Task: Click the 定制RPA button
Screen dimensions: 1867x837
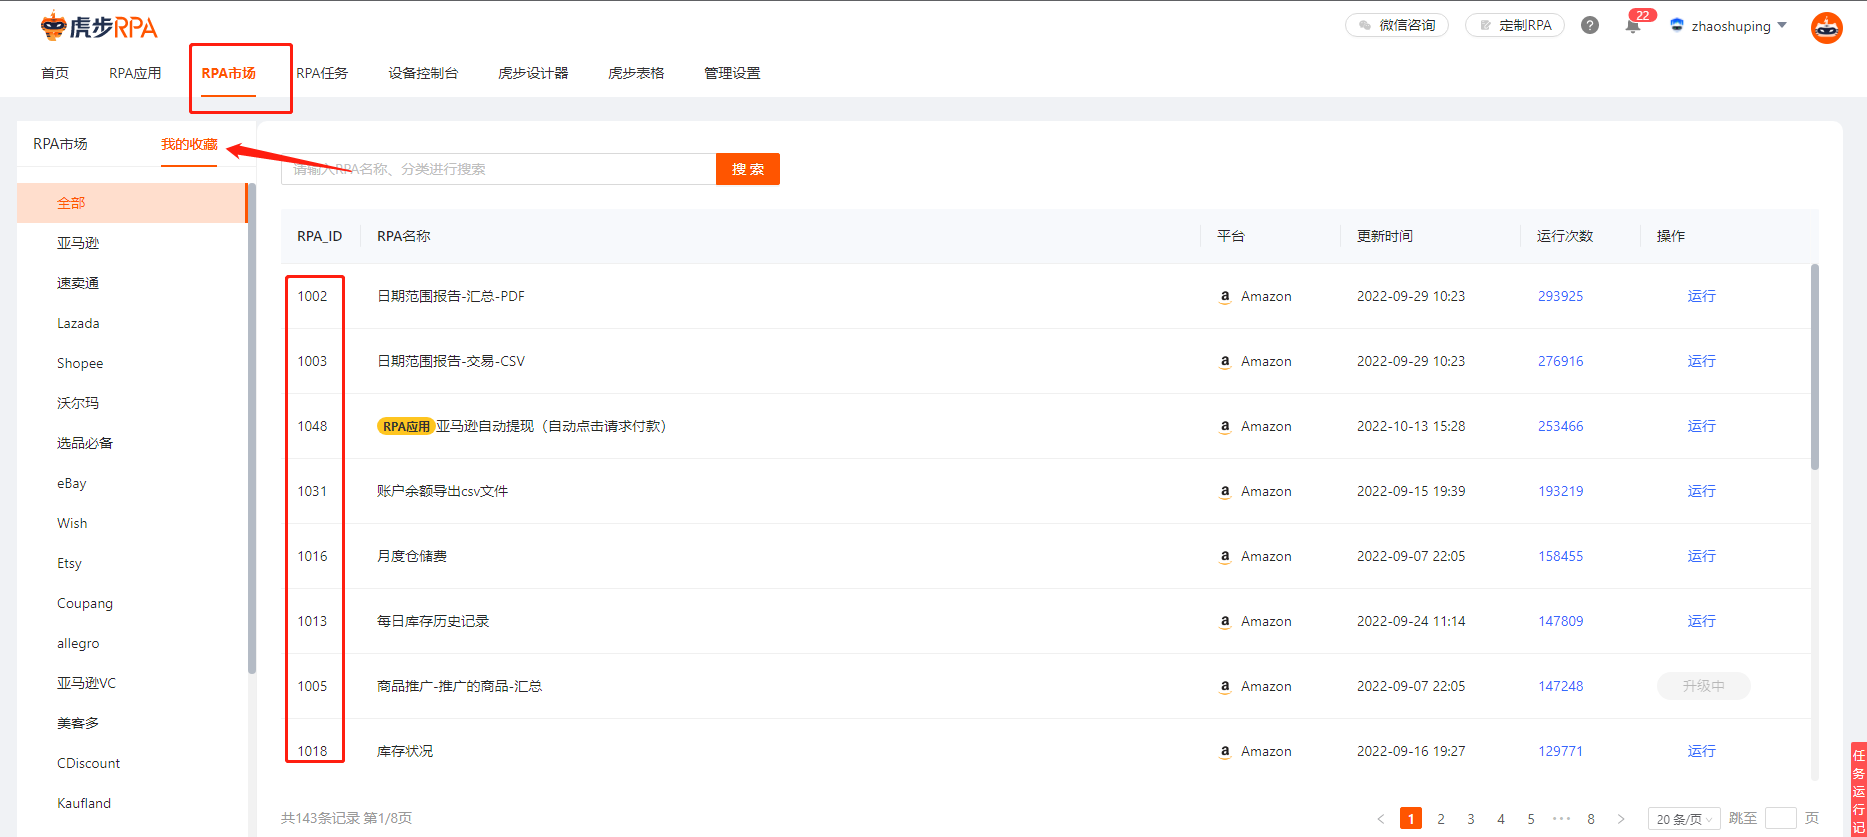Action: click(1515, 25)
